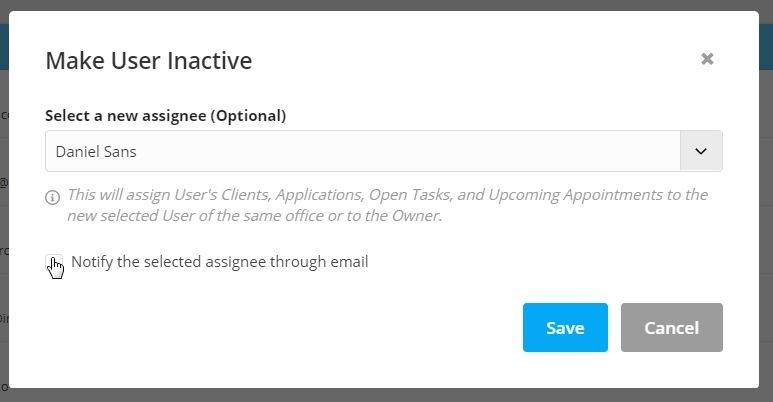Save the inactive user settings
This screenshot has width=773, height=402.
pos(565,328)
